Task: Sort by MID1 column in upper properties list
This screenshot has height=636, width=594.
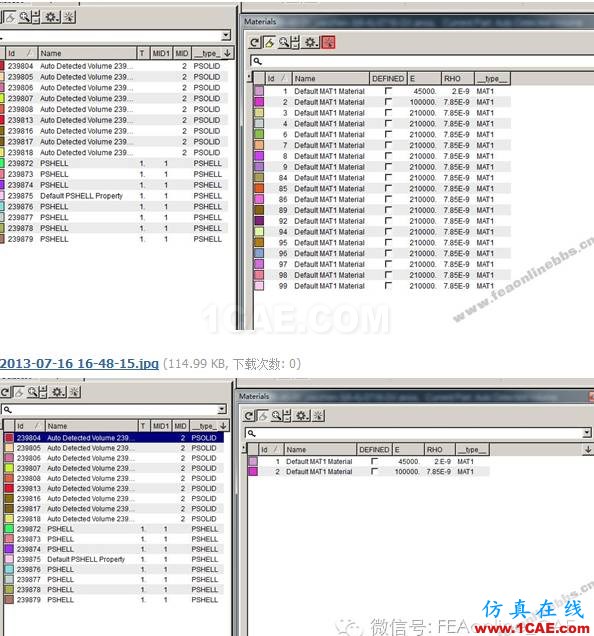Action: coord(161,53)
